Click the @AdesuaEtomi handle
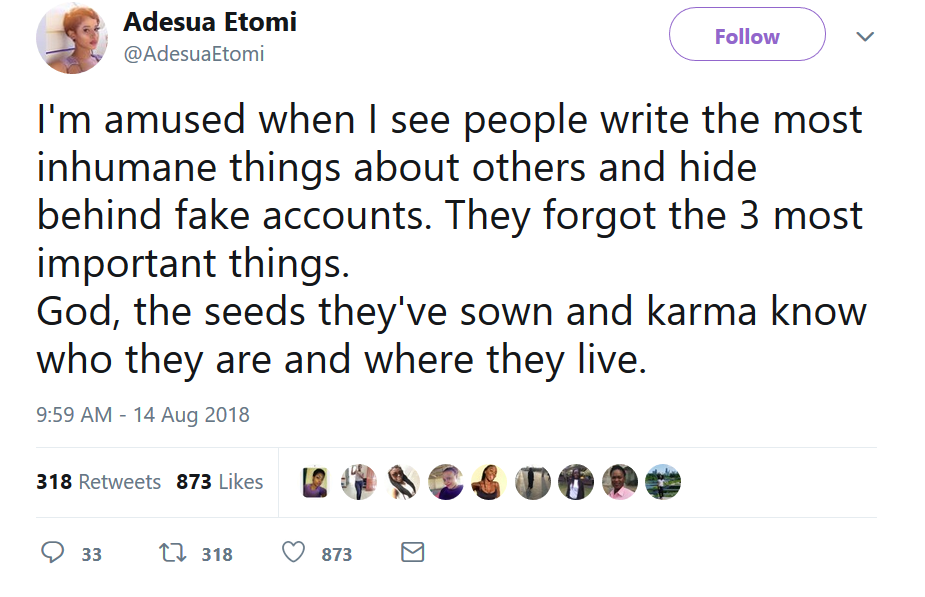The width and height of the screenshot is (925, 597). coord(194,54)
